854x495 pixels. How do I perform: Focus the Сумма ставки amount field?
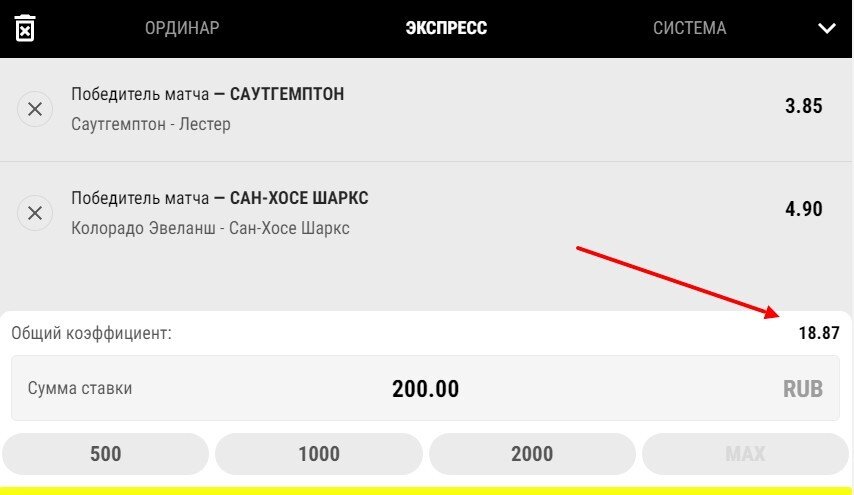(x=426, y=389)
